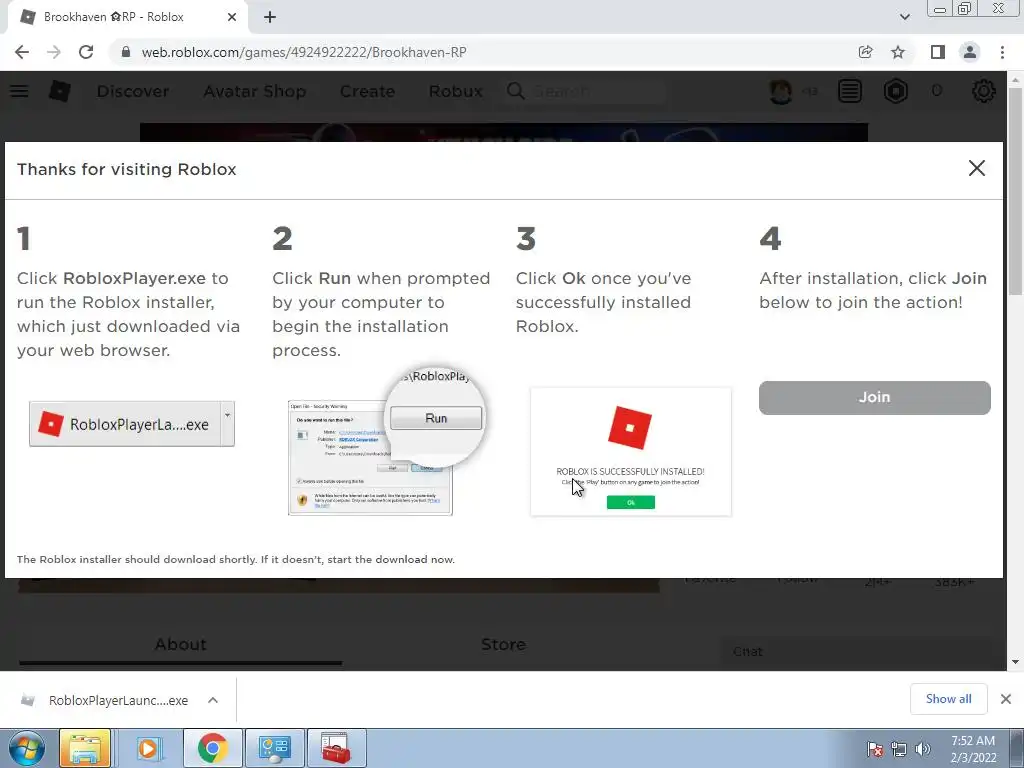This screenshot has height=768, width=1024.
Task: Close the Thanks for visiting Roblox dialog
Action: 976,168
